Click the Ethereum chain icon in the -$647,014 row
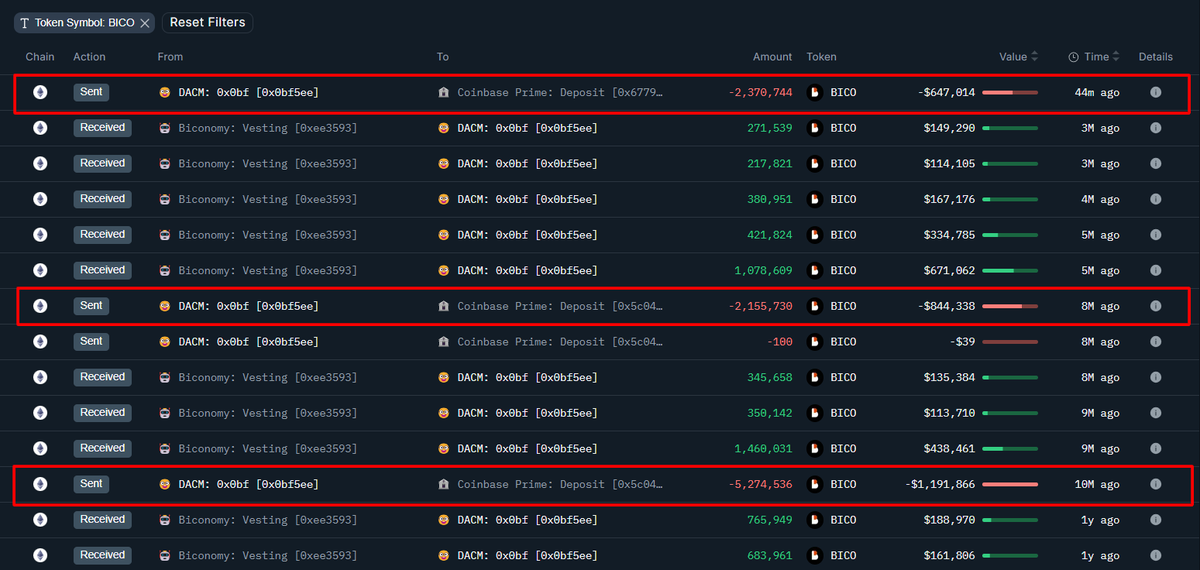This screenshot has height=570, width=1200. tap(40, 92)
